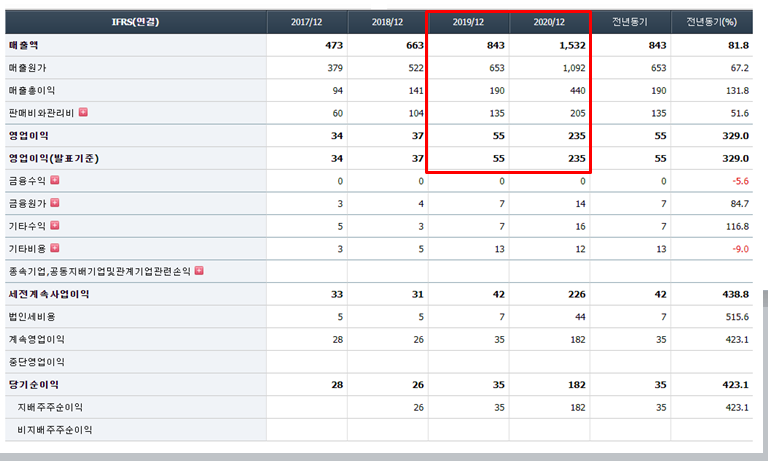
Task: Select the 중단영업이익 row label
Action: click(37, 362)
